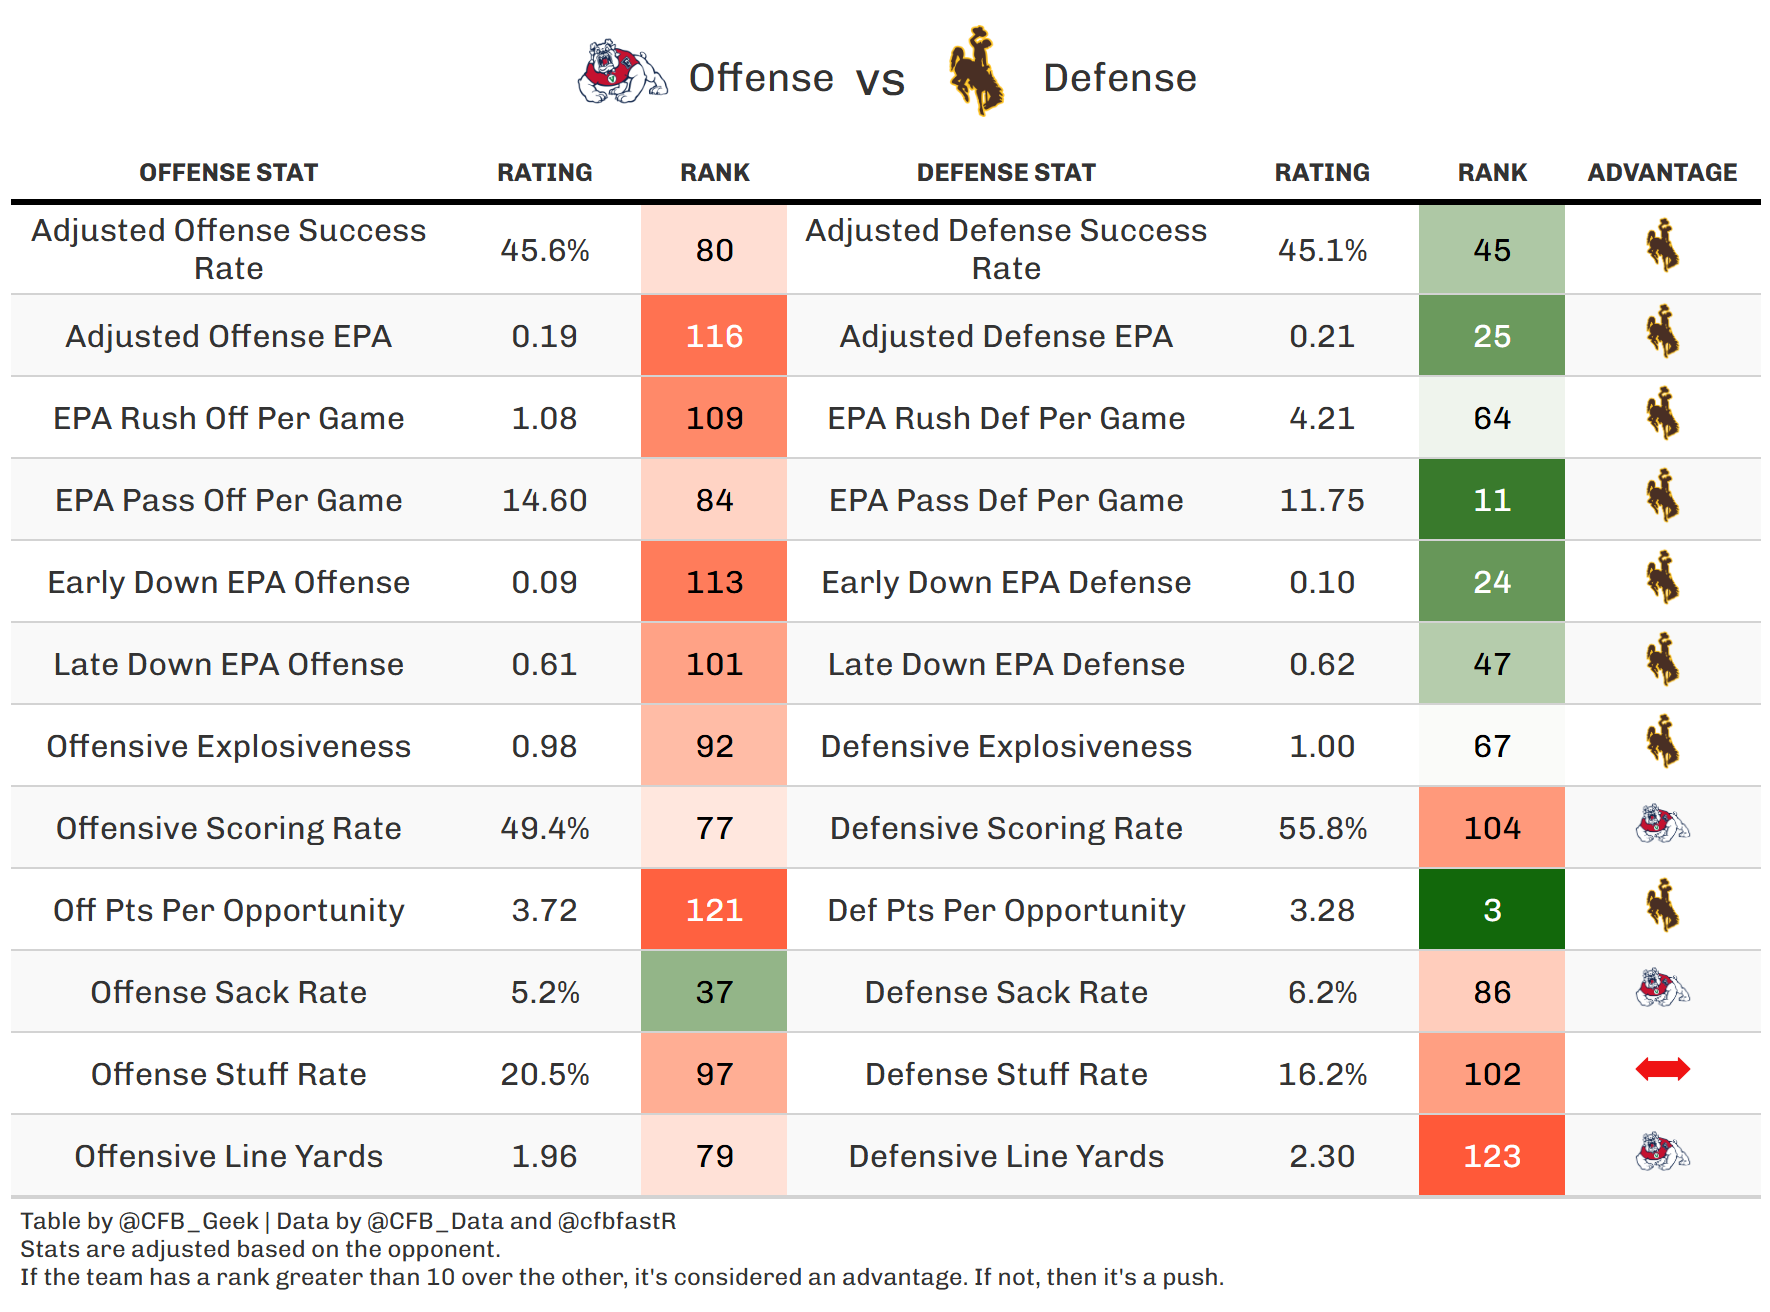Click the Fresno State bulldog logo in the header

[622, 72]
